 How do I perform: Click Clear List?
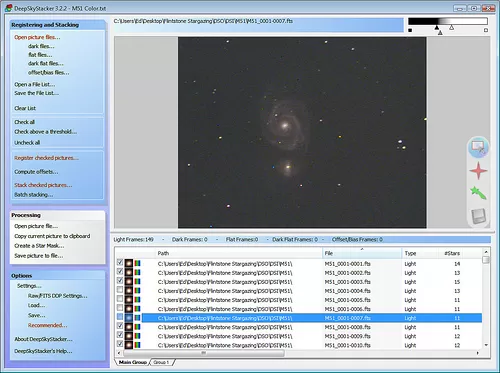pyautogui.click(x=25, y=108)
